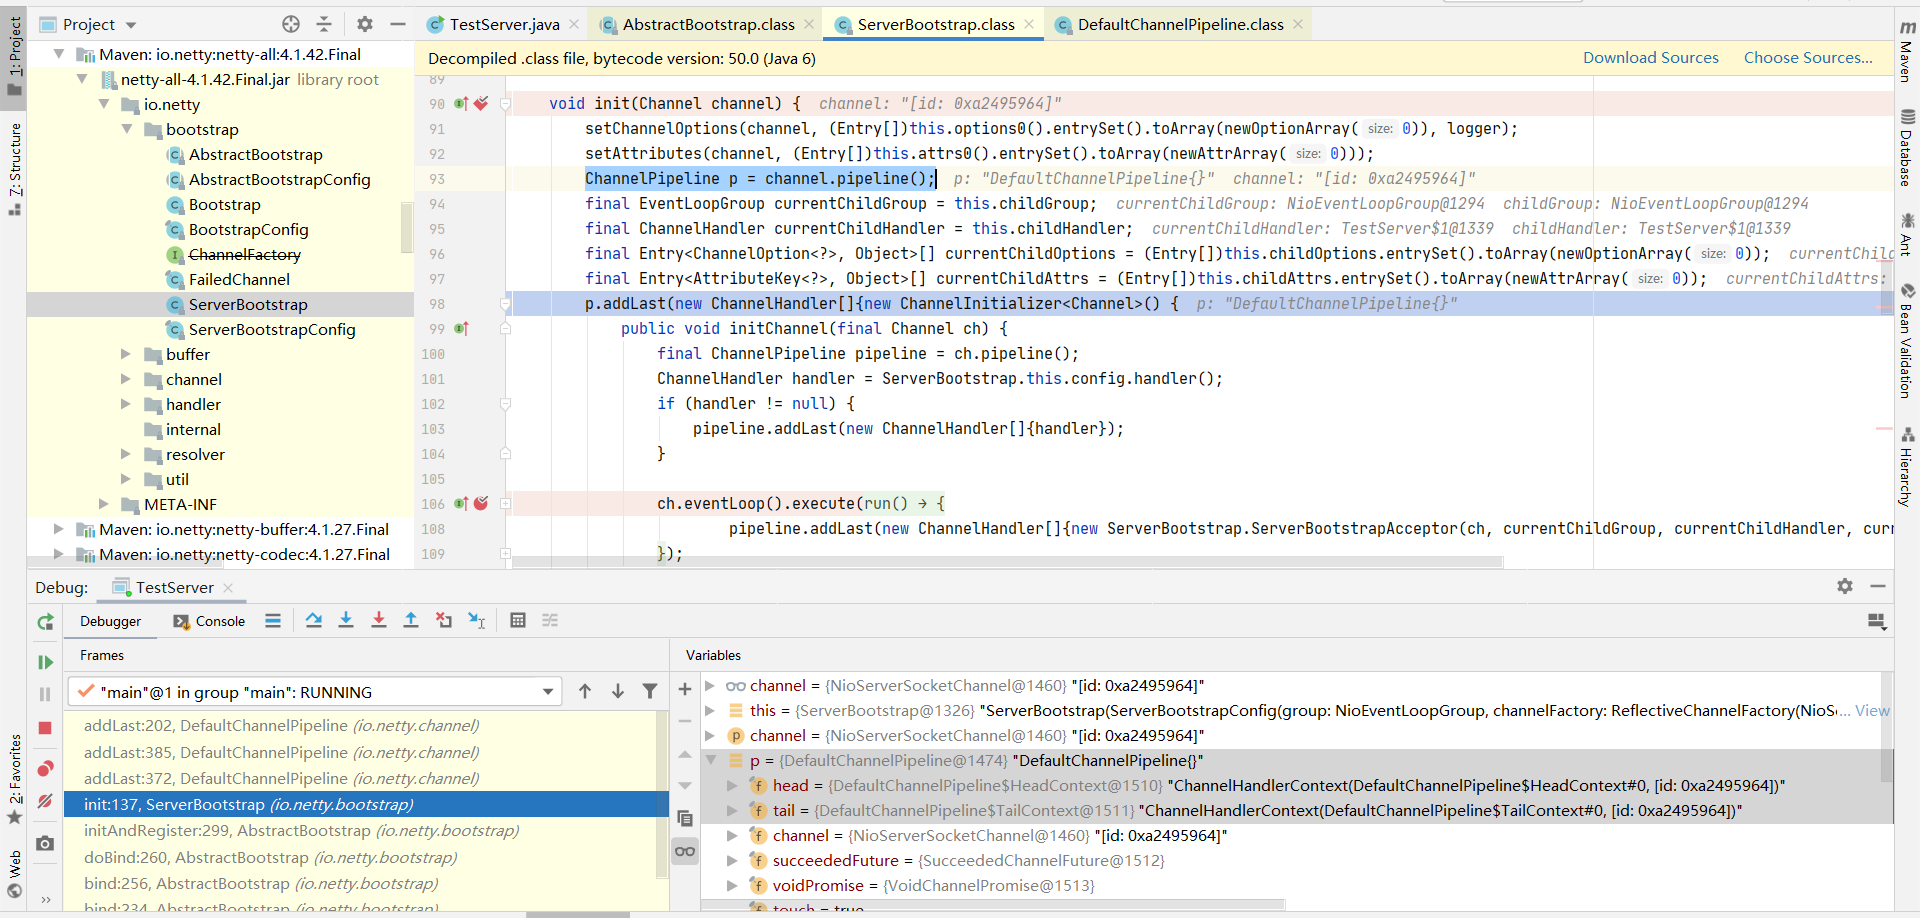
Task: Hide the Project panel
Action: pyautogui.click(x=398, y=24)
